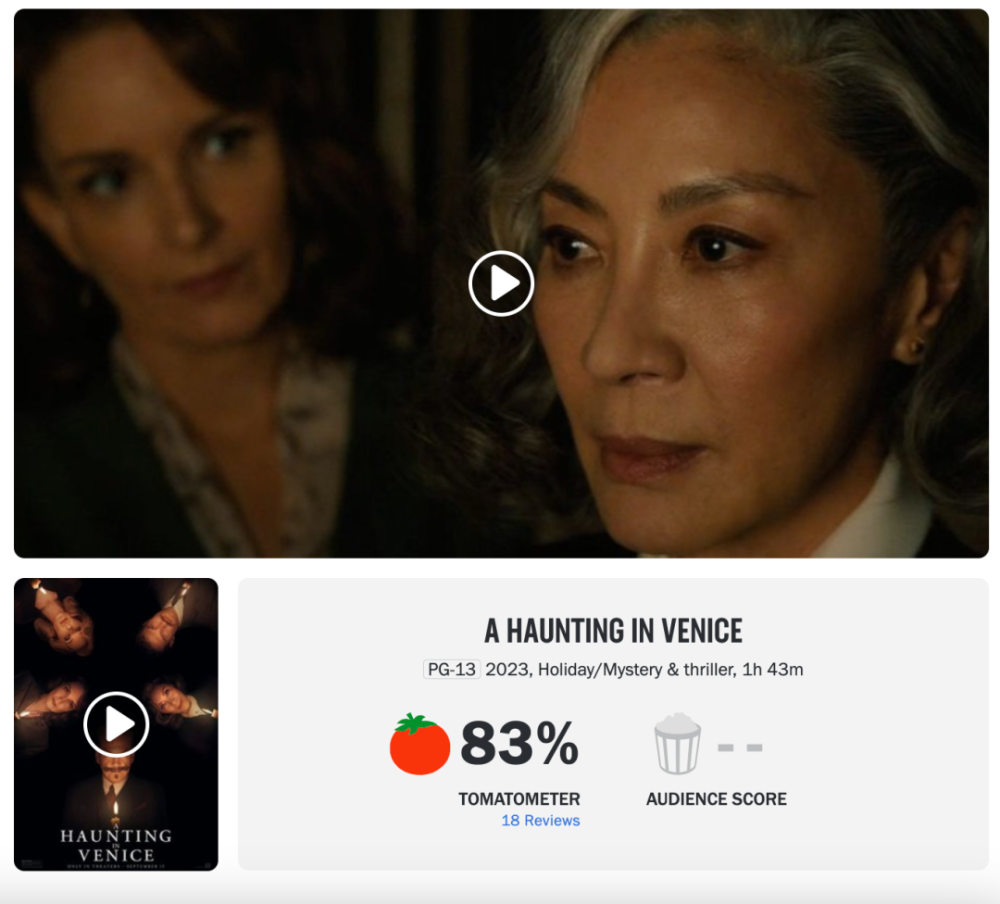Click the gray popcorn bucket icon

(677, 744)
